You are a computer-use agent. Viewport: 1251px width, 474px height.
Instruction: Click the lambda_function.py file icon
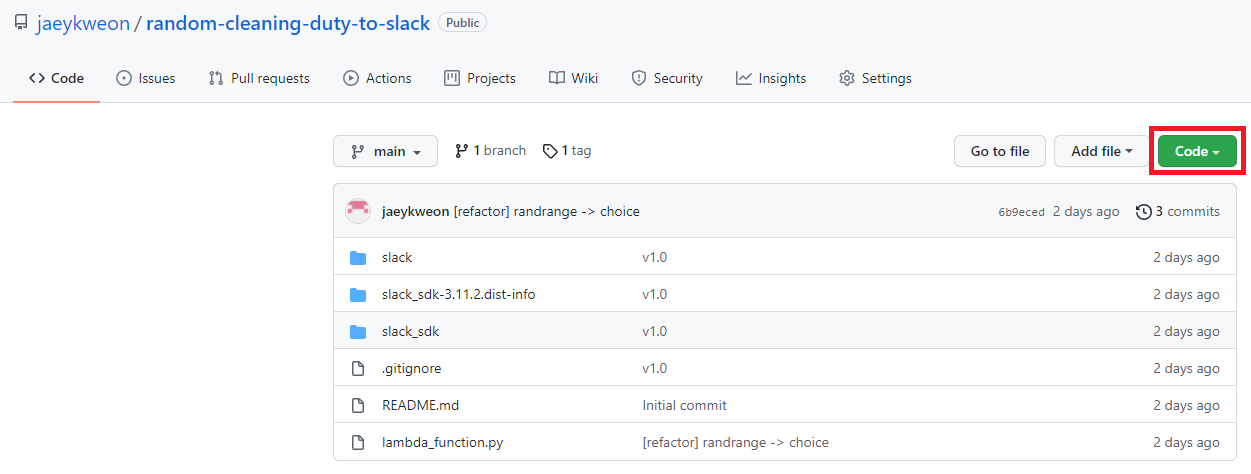358,443
